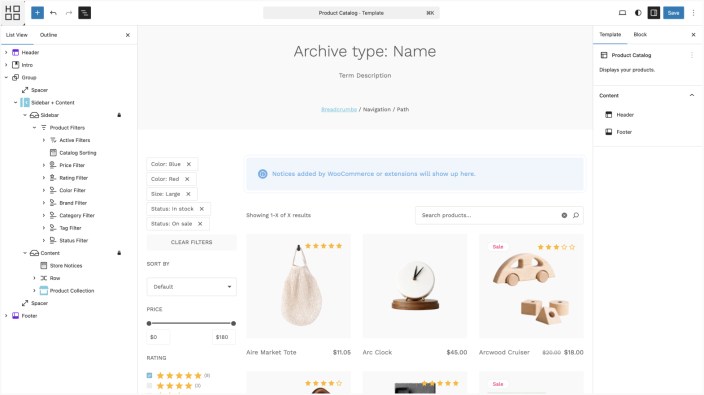Expand the Price Filter block
The width and height of the screenshot is (704, 395).
44,165
